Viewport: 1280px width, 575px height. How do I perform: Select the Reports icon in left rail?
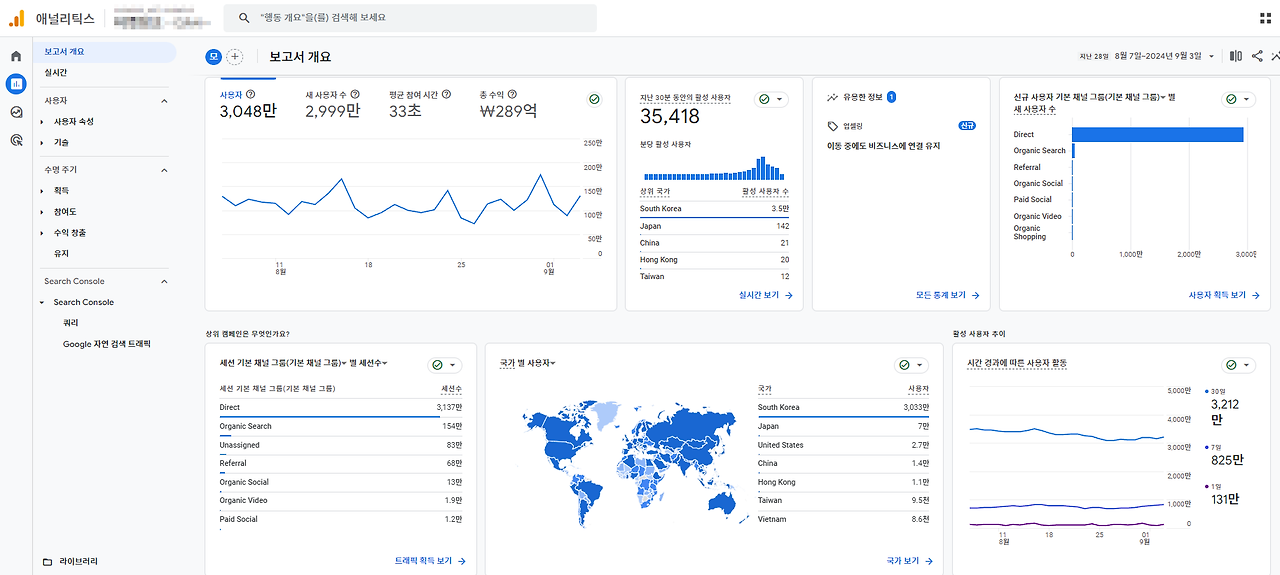pos(15,84)
